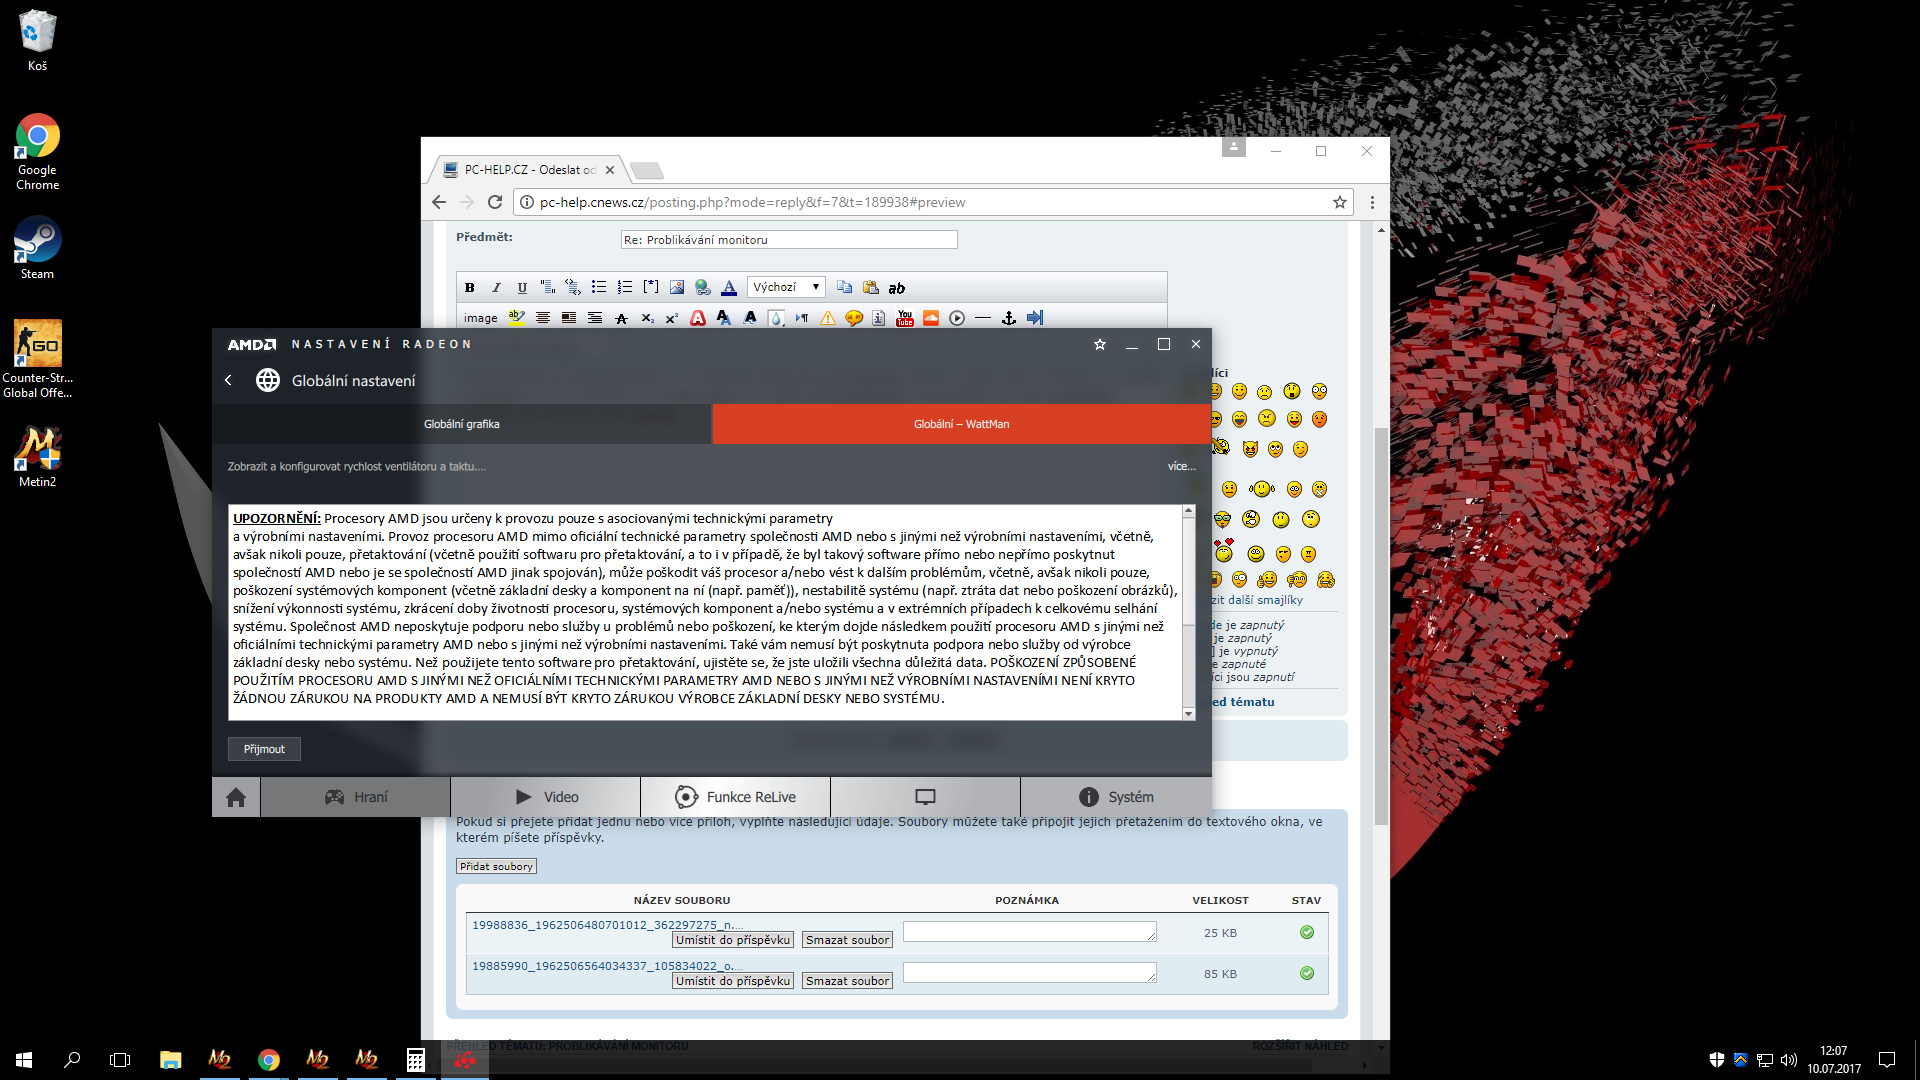
Task: Click note field for 25 KB file
Action: [1030, 932]
